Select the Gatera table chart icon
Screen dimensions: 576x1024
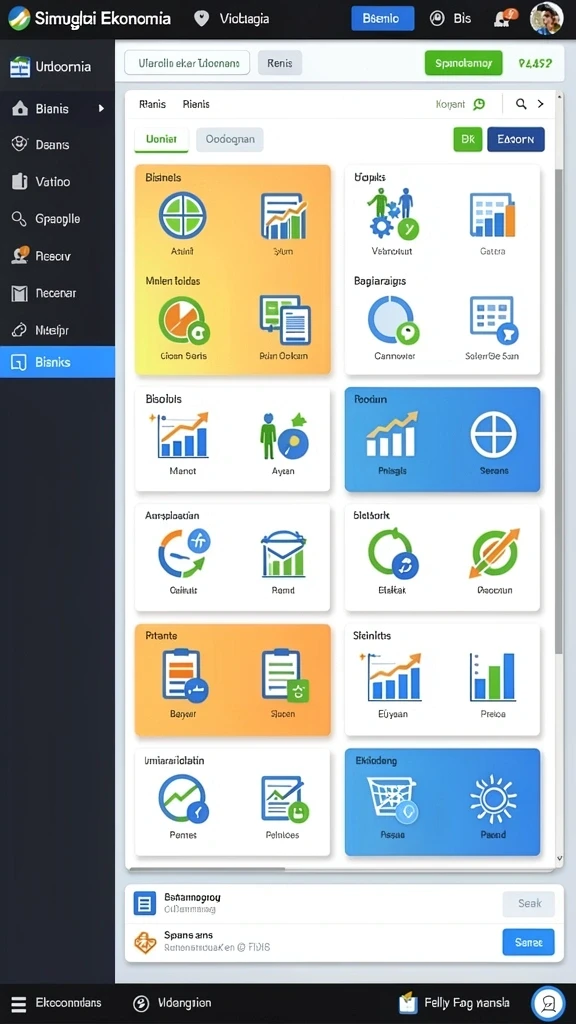[x=492, y=215]
